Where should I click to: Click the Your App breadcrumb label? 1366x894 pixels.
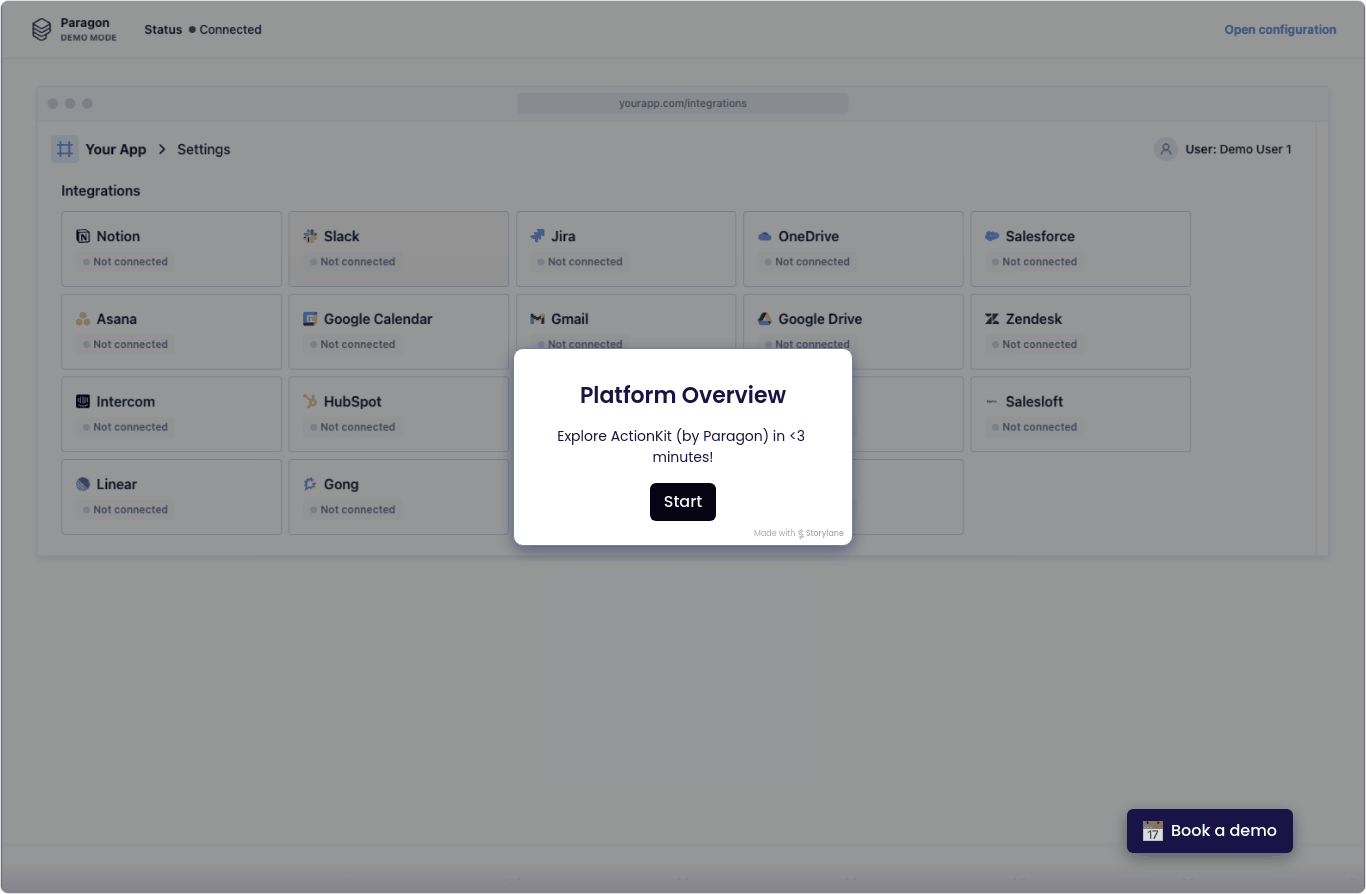[116, 150]
